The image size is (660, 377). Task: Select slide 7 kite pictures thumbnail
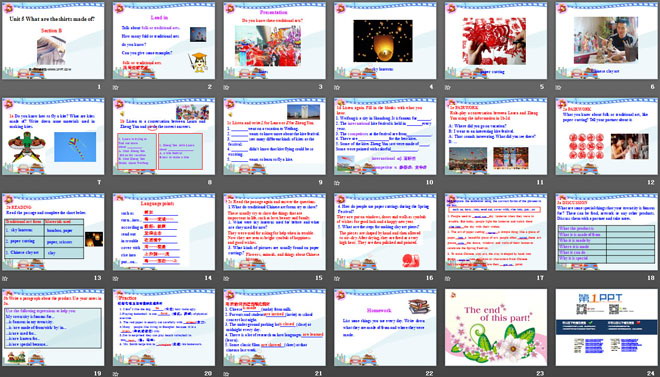coord(53,136)
